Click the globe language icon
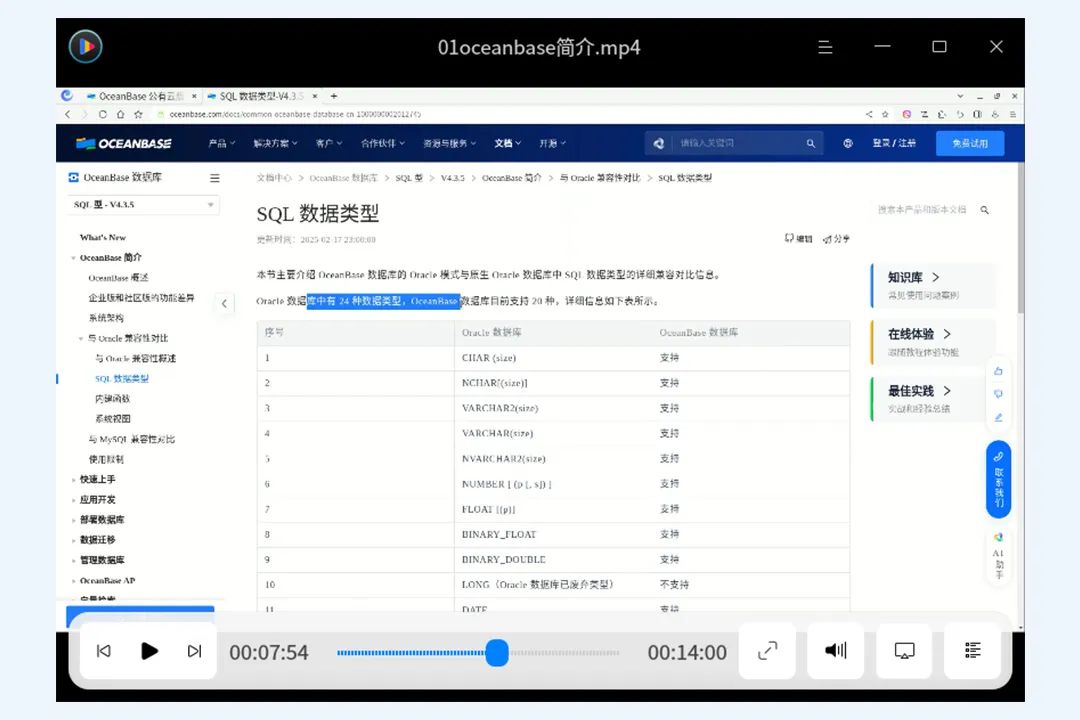1080x720 pixels. pyautogui.click(x=848, y=143)
